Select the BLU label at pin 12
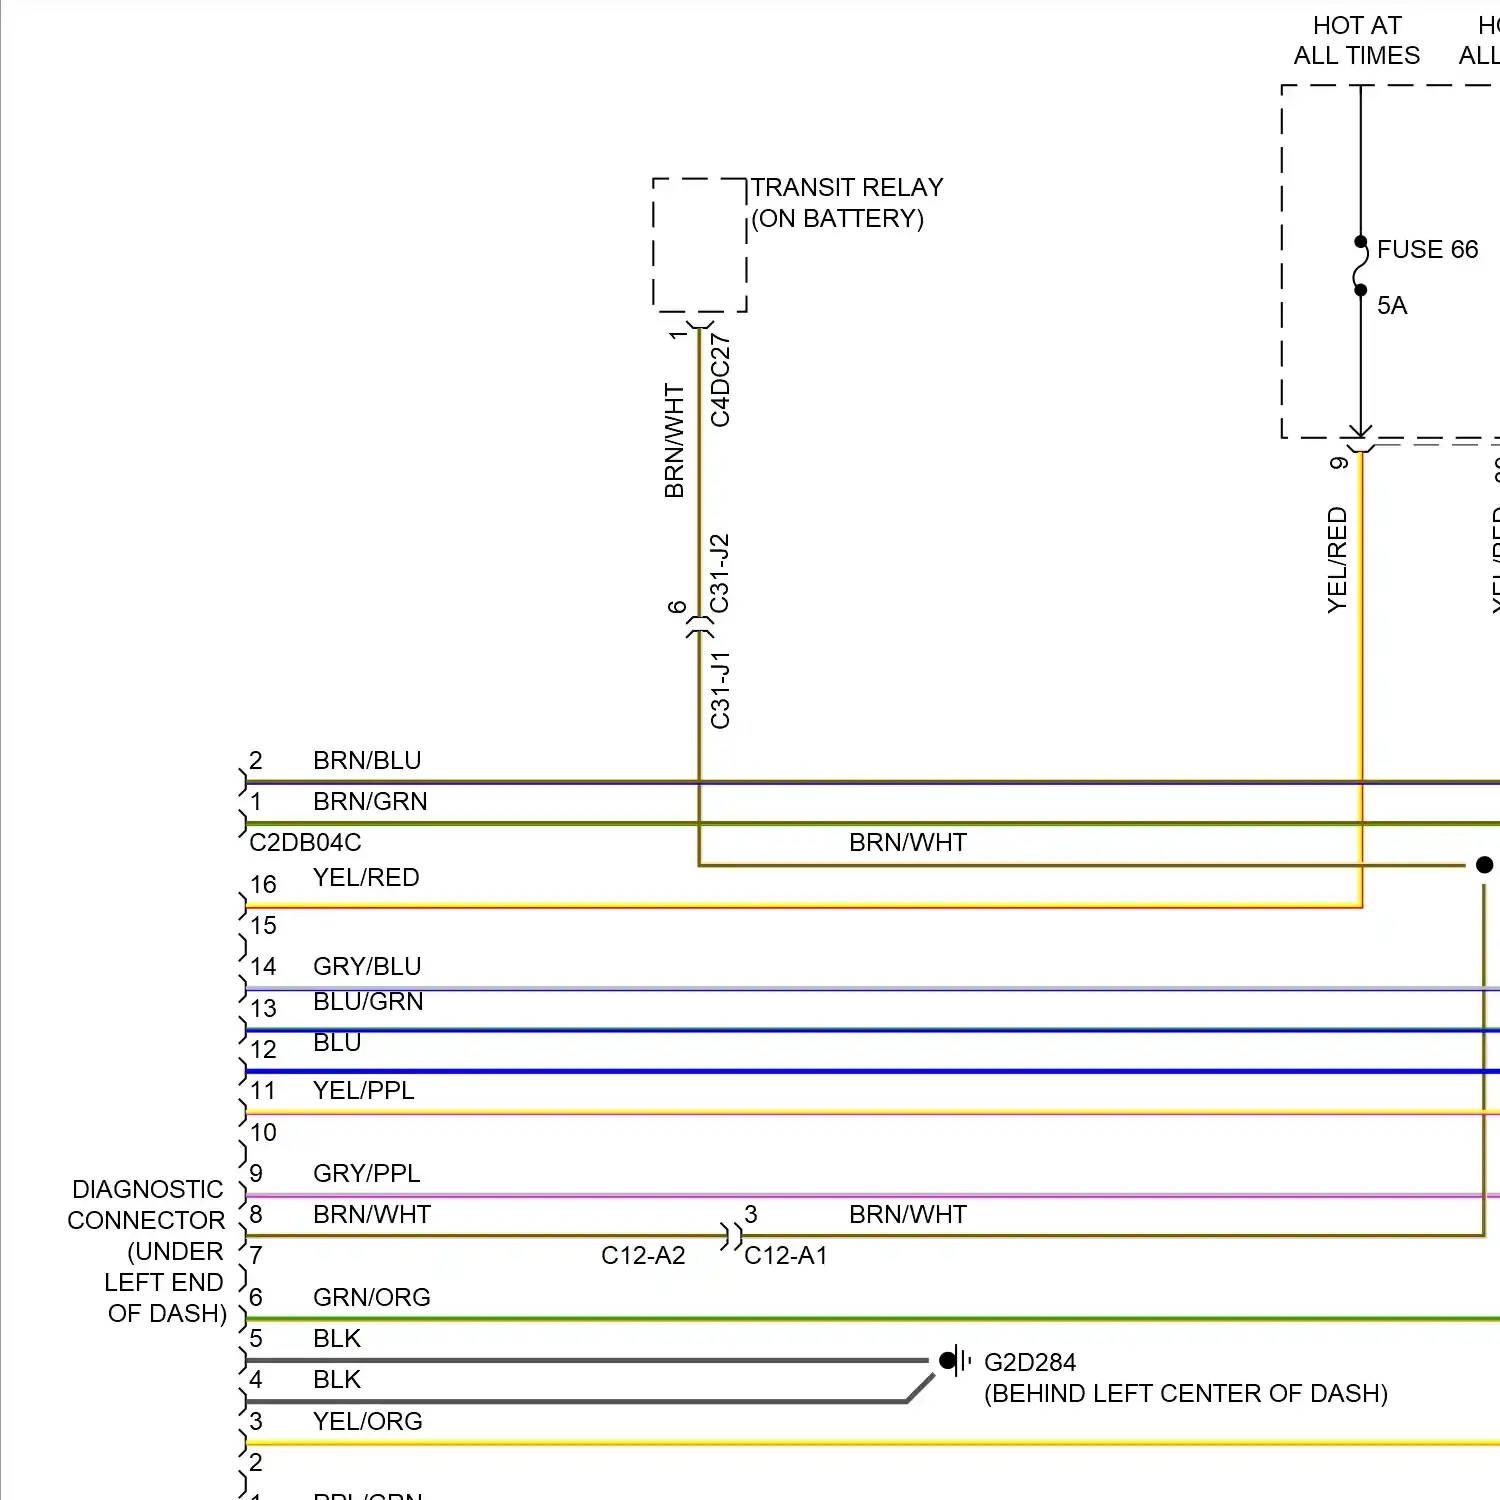The width and height of the screenshot is (1500, 1500). point(337,1043)
